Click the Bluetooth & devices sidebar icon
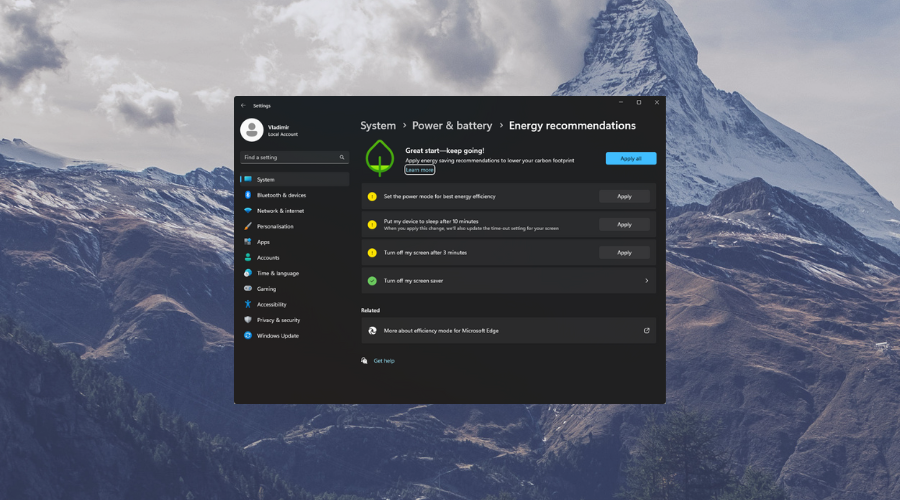This screenshot has width=900, height=500. tap(247, 195)
